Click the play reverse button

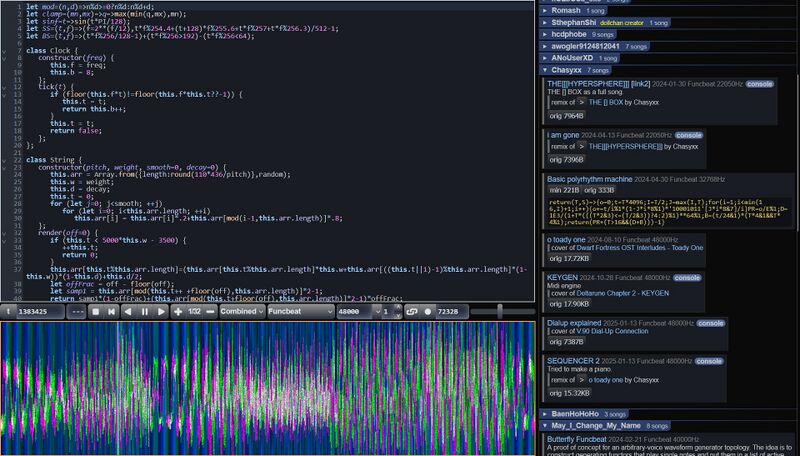(128, 312)
